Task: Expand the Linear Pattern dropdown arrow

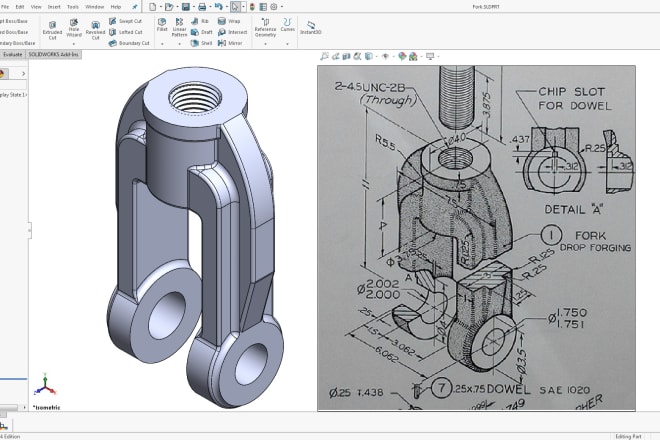Action: pyautogui.click(x=179, y=44)
